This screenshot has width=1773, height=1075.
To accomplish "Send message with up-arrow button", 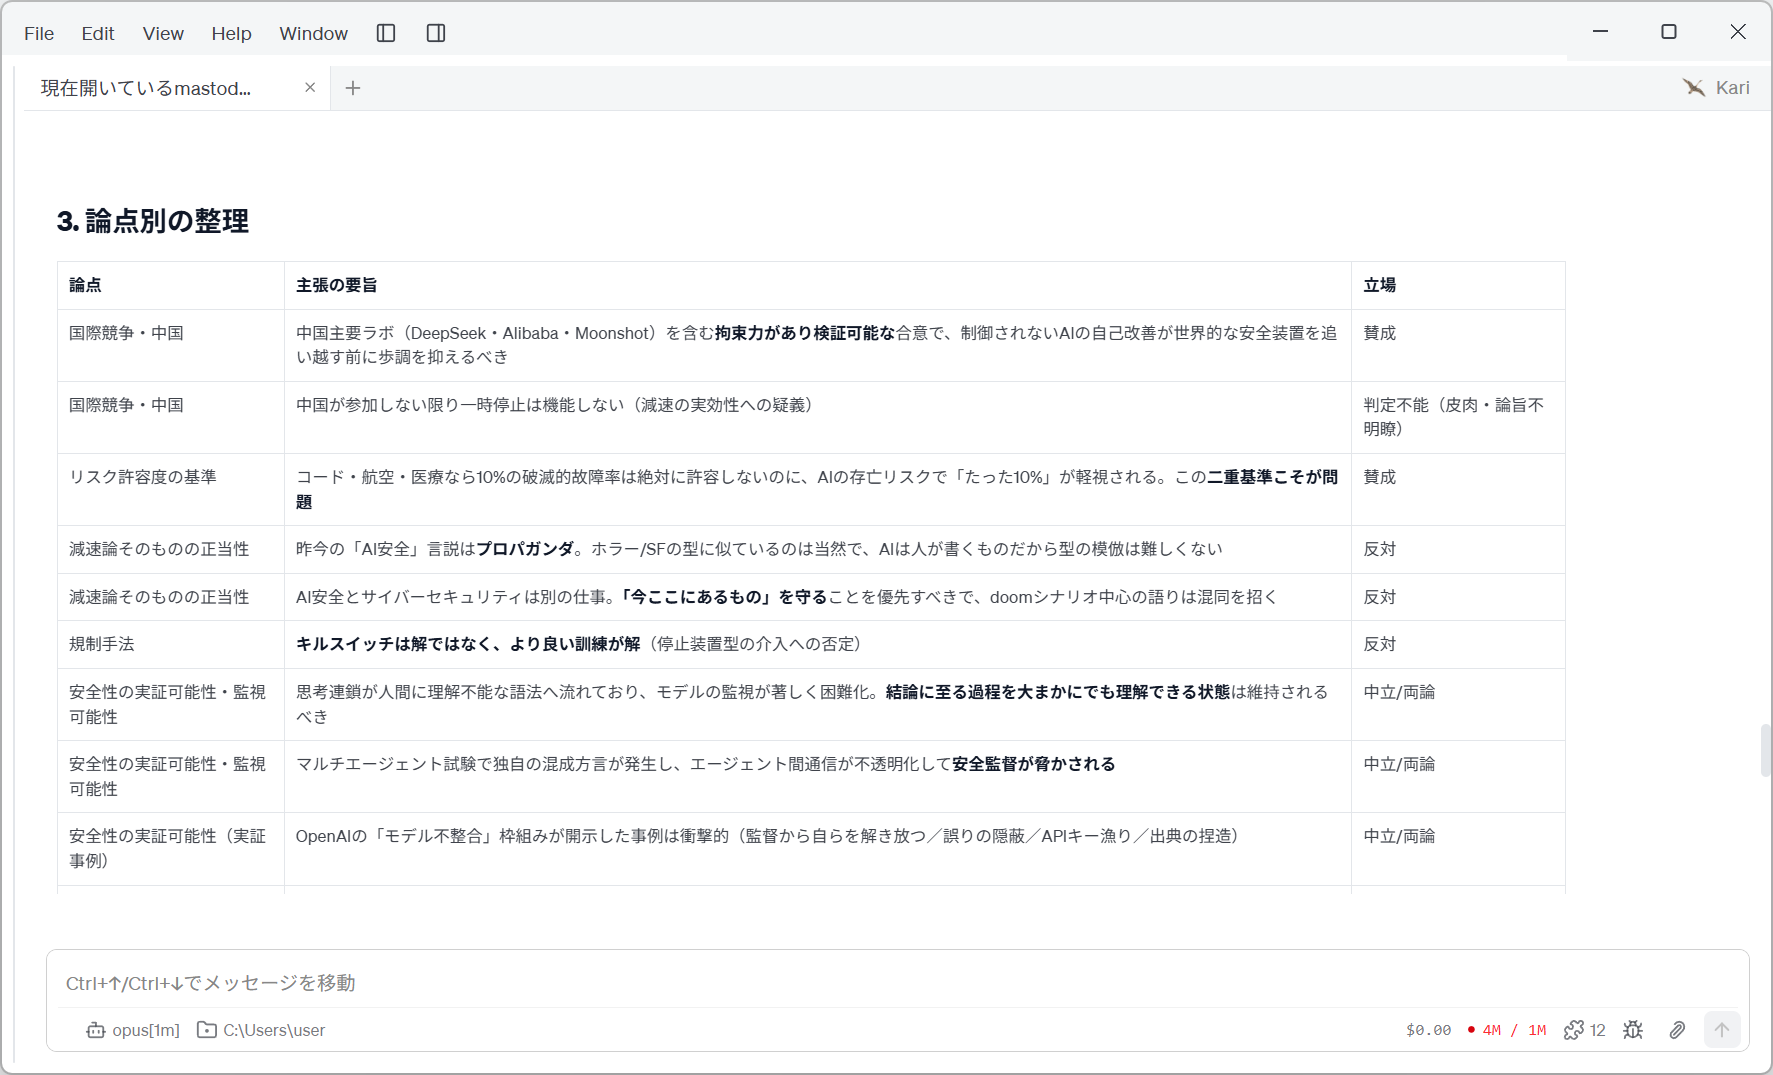I will point(1722,1030).
